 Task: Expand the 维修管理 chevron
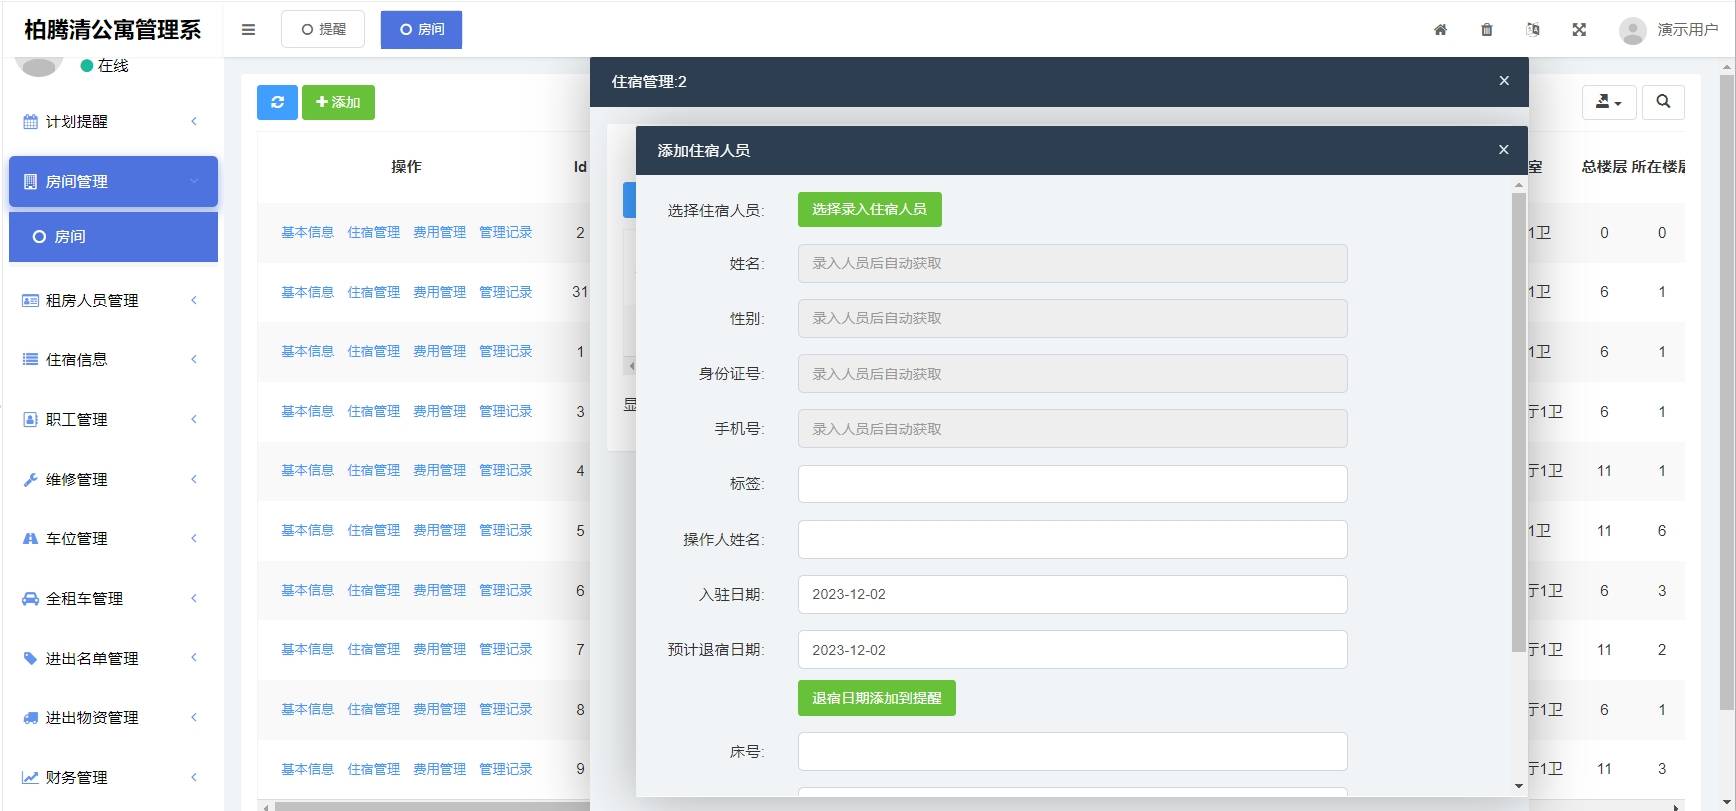pos(194,479)
